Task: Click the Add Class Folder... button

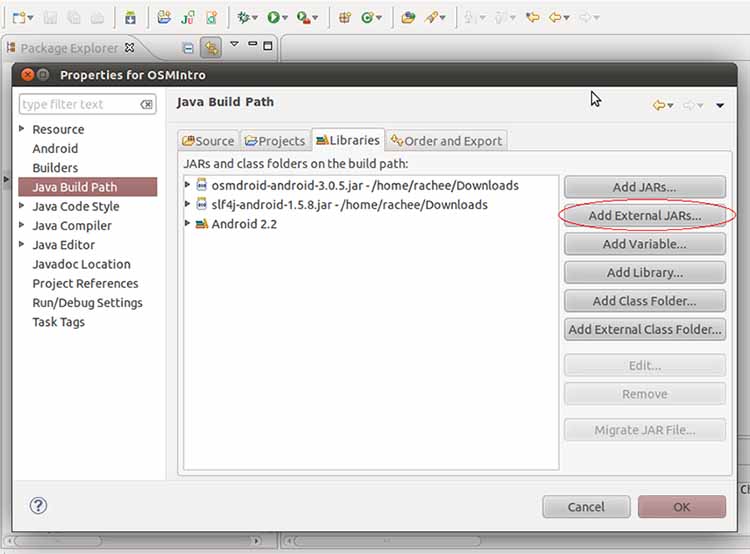Action: tap(645, 301)
